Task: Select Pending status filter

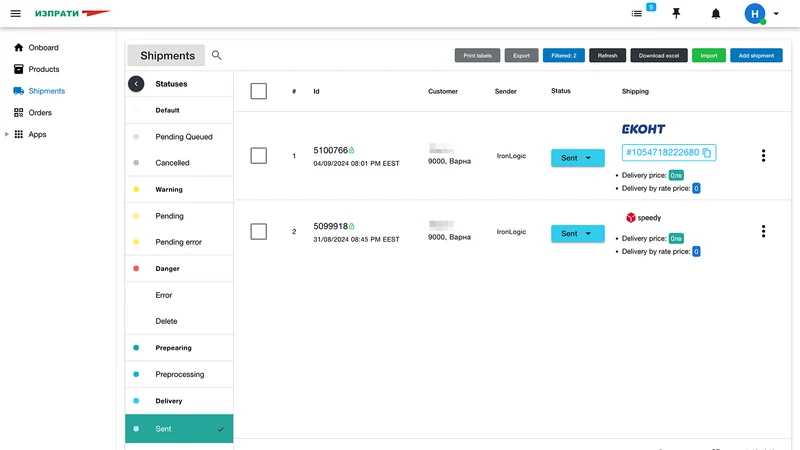Action: point(179,216)
